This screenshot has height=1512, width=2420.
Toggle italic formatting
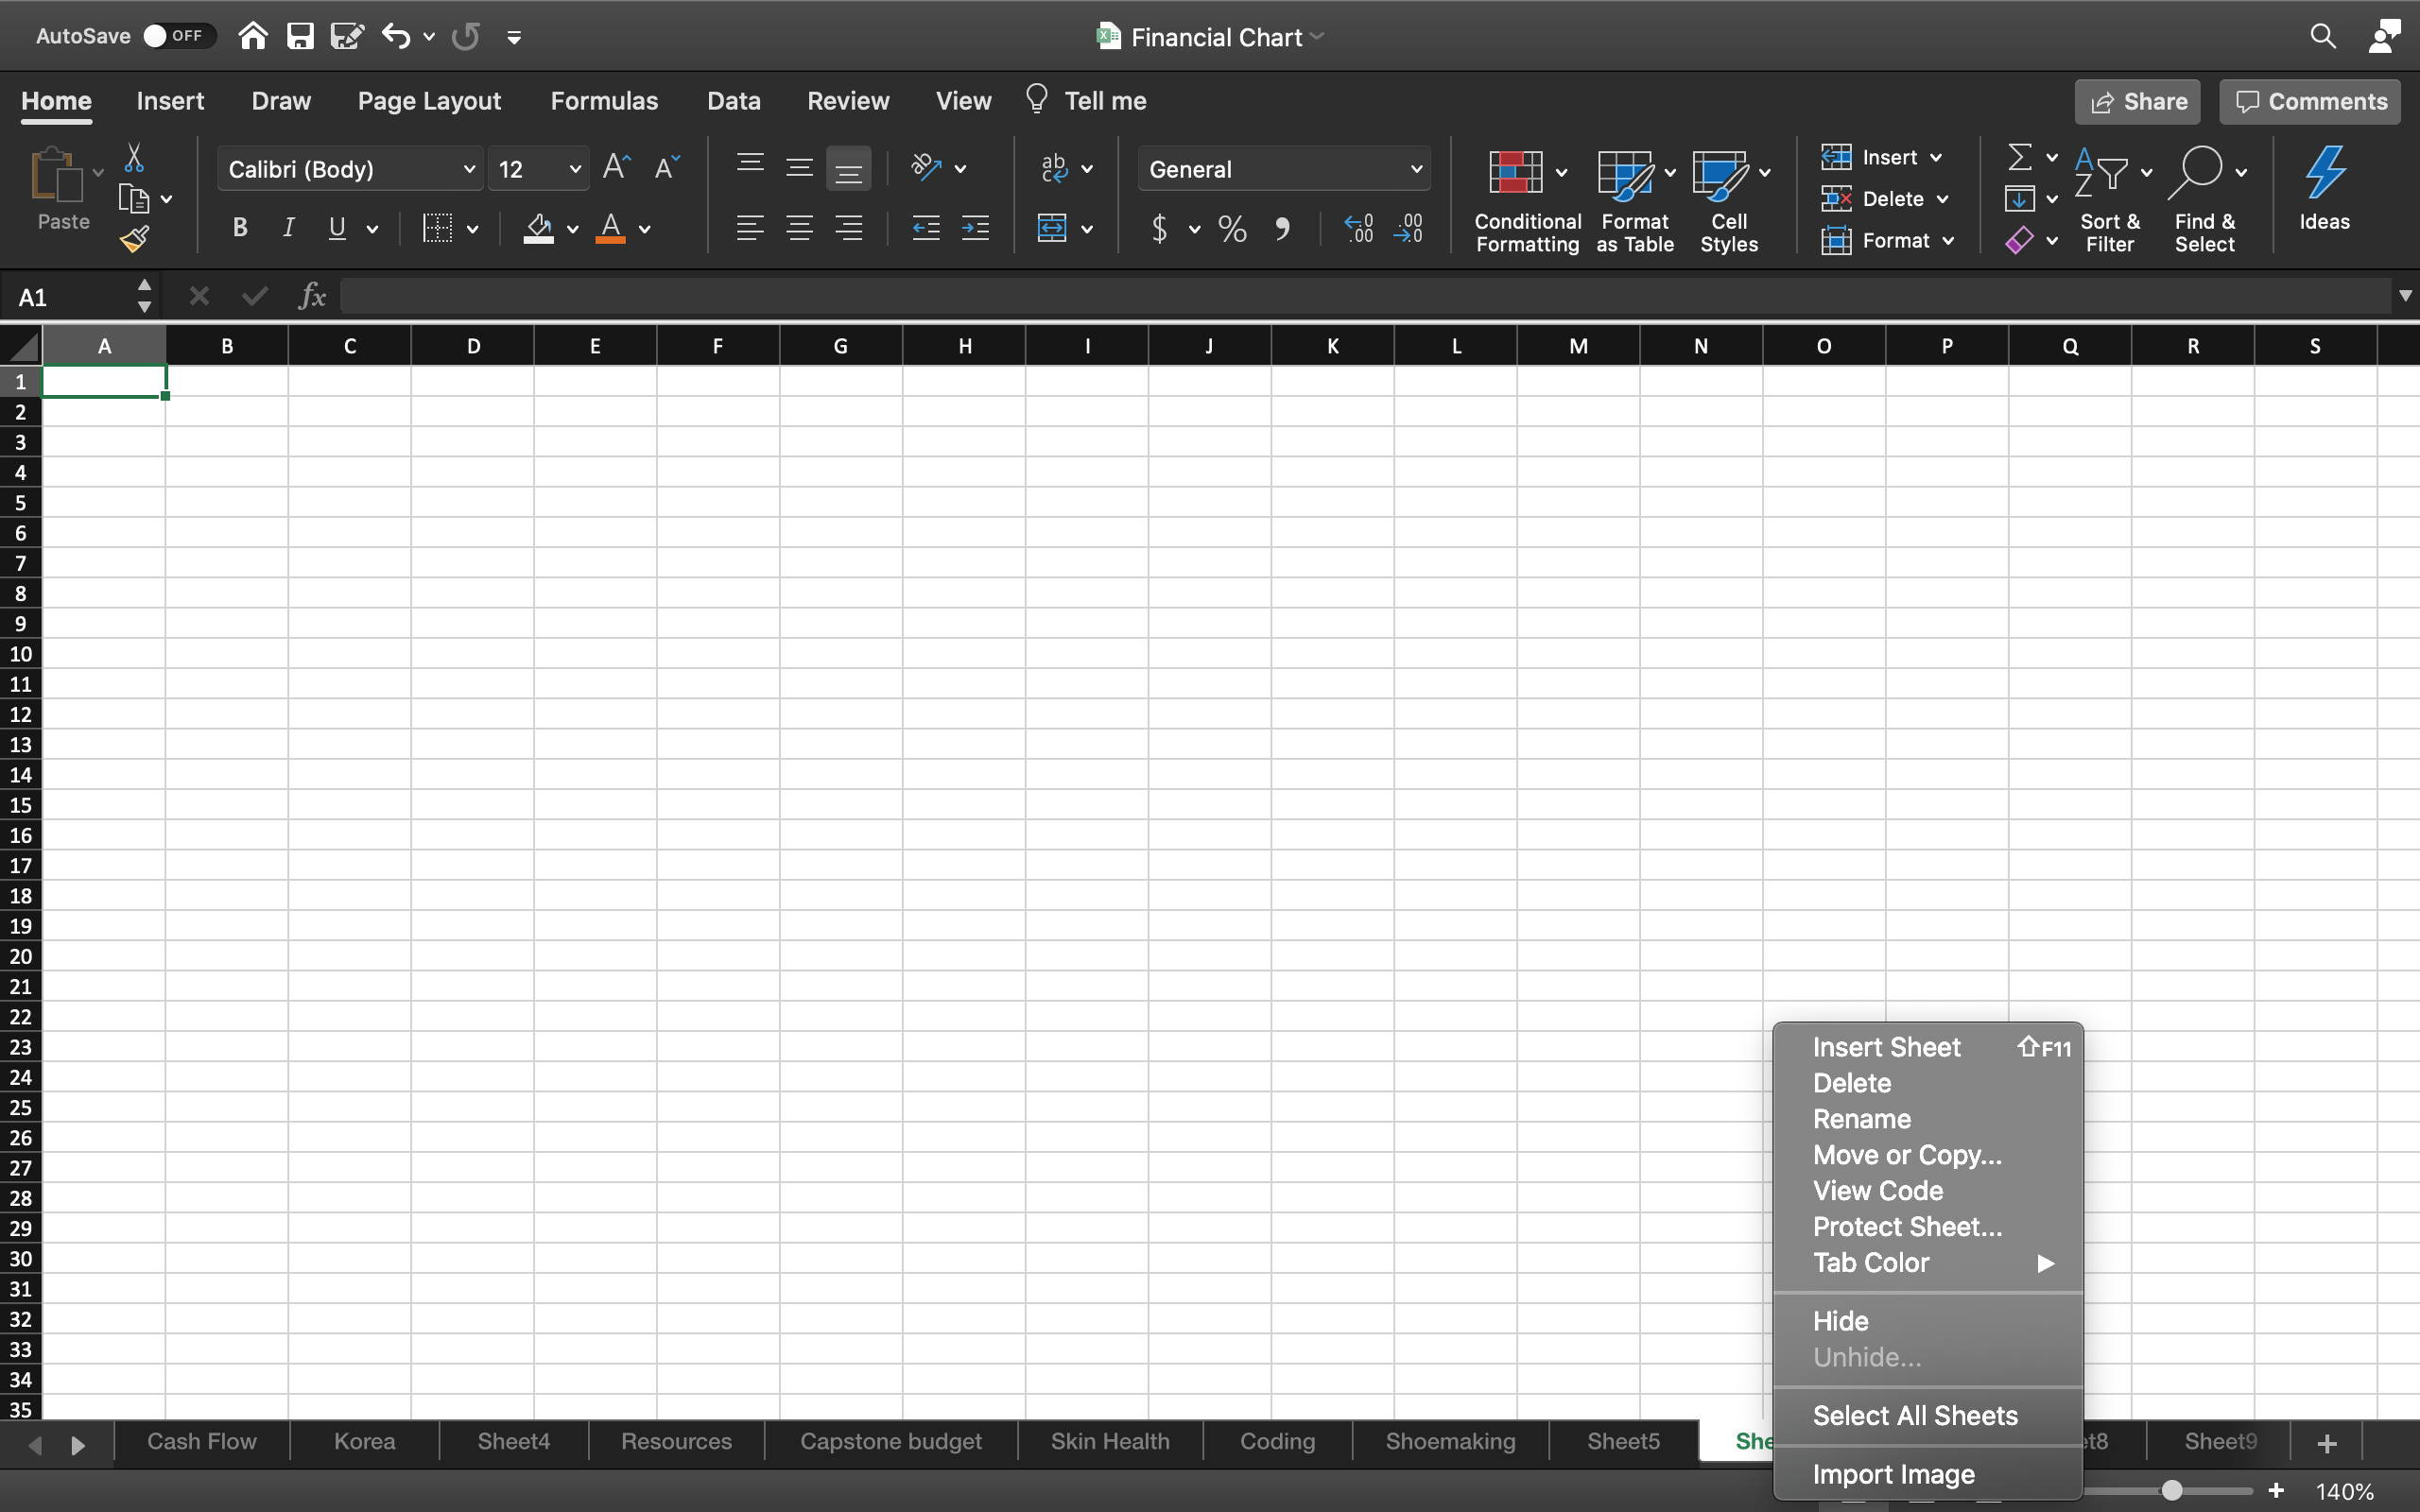[x=288, y=228]
